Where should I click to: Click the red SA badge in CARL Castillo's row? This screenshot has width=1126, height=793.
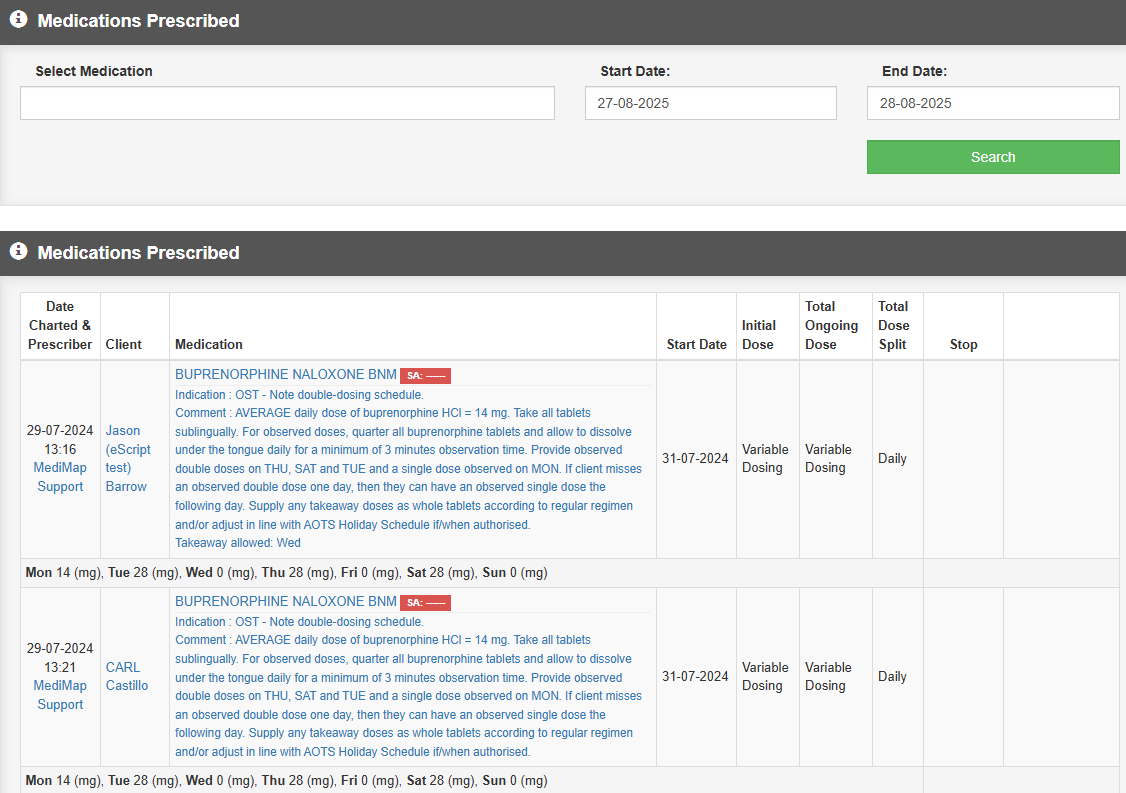425,603
